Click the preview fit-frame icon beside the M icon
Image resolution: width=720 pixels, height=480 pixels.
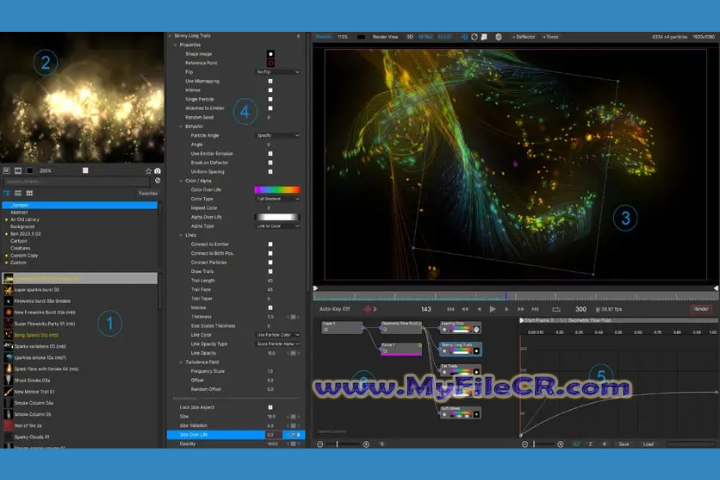[x=18, y=170]
